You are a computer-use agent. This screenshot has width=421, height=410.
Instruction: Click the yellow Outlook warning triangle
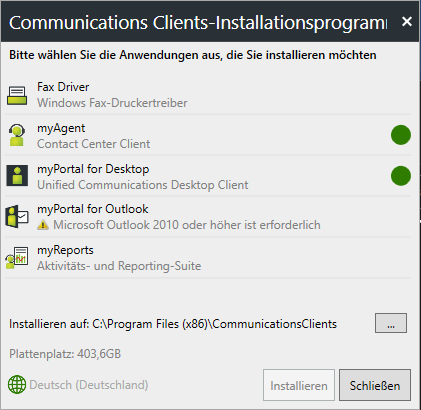click(43, 225)
